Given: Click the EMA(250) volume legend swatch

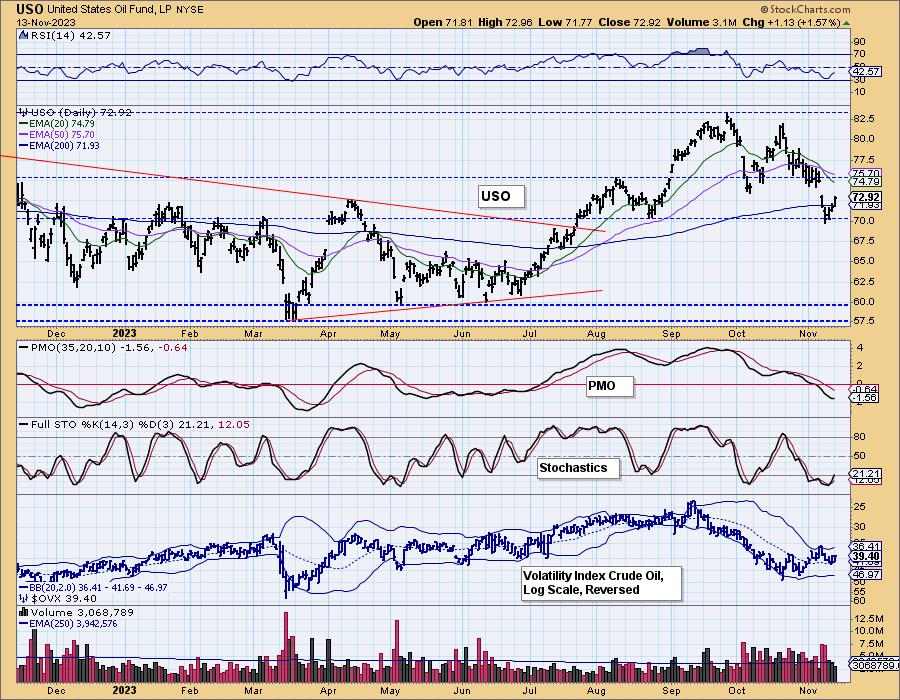Looking at the screenshot, I should [x=24, y=623].
